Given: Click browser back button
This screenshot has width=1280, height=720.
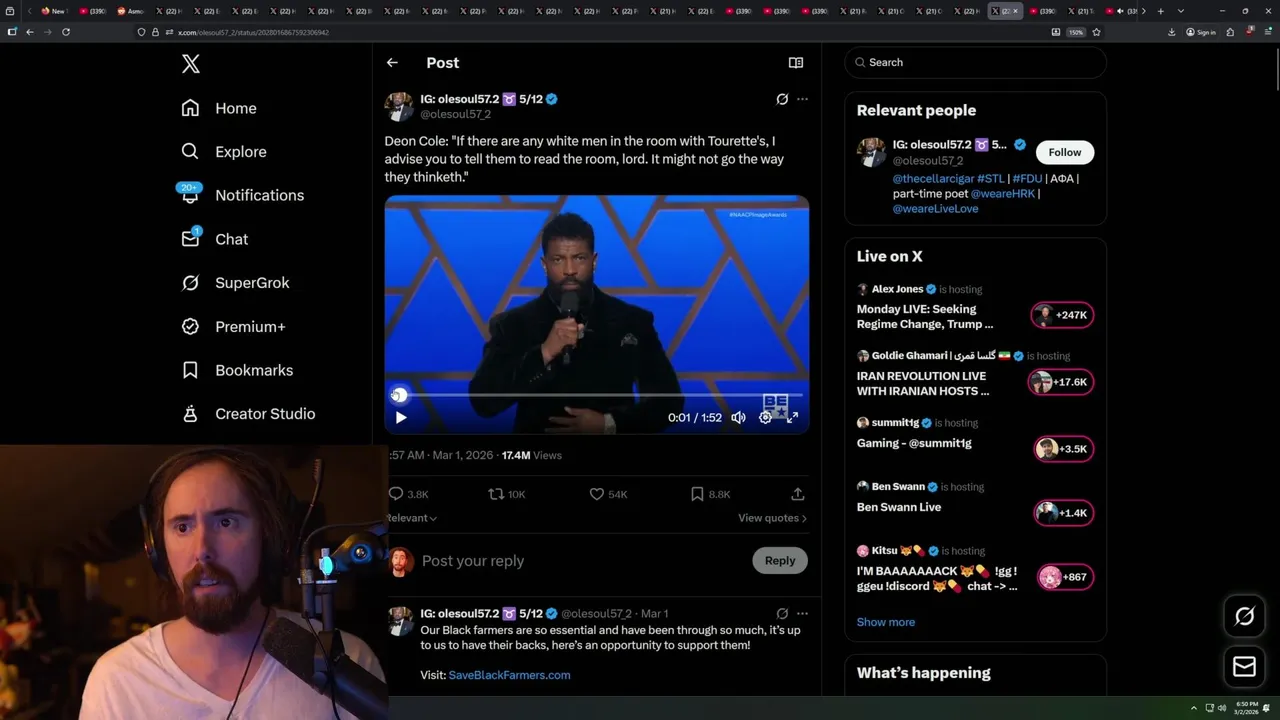Looking at the screenshot, I should pos(30,32).
